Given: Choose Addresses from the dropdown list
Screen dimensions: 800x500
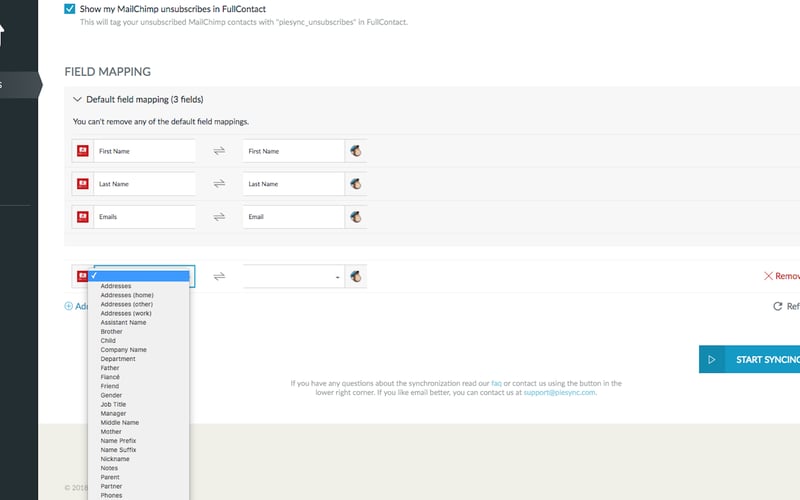Looking at the screenshot, I should (x=116, y=286).
